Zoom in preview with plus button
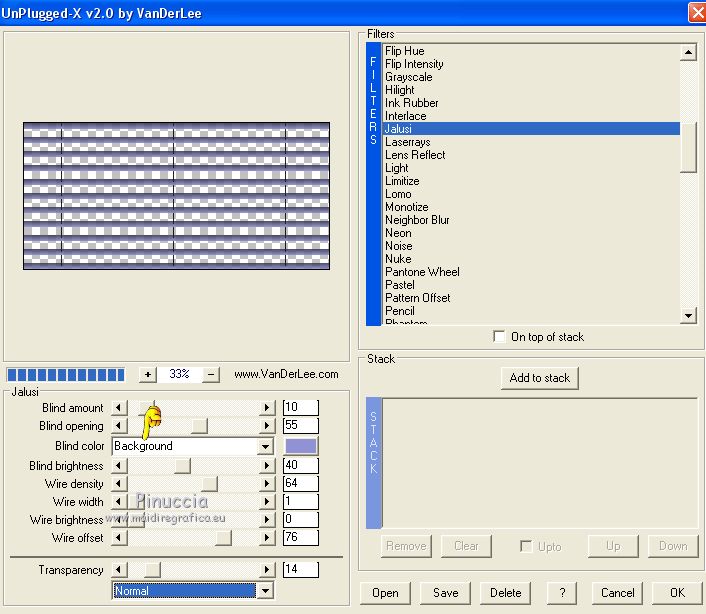 point(148,374)
